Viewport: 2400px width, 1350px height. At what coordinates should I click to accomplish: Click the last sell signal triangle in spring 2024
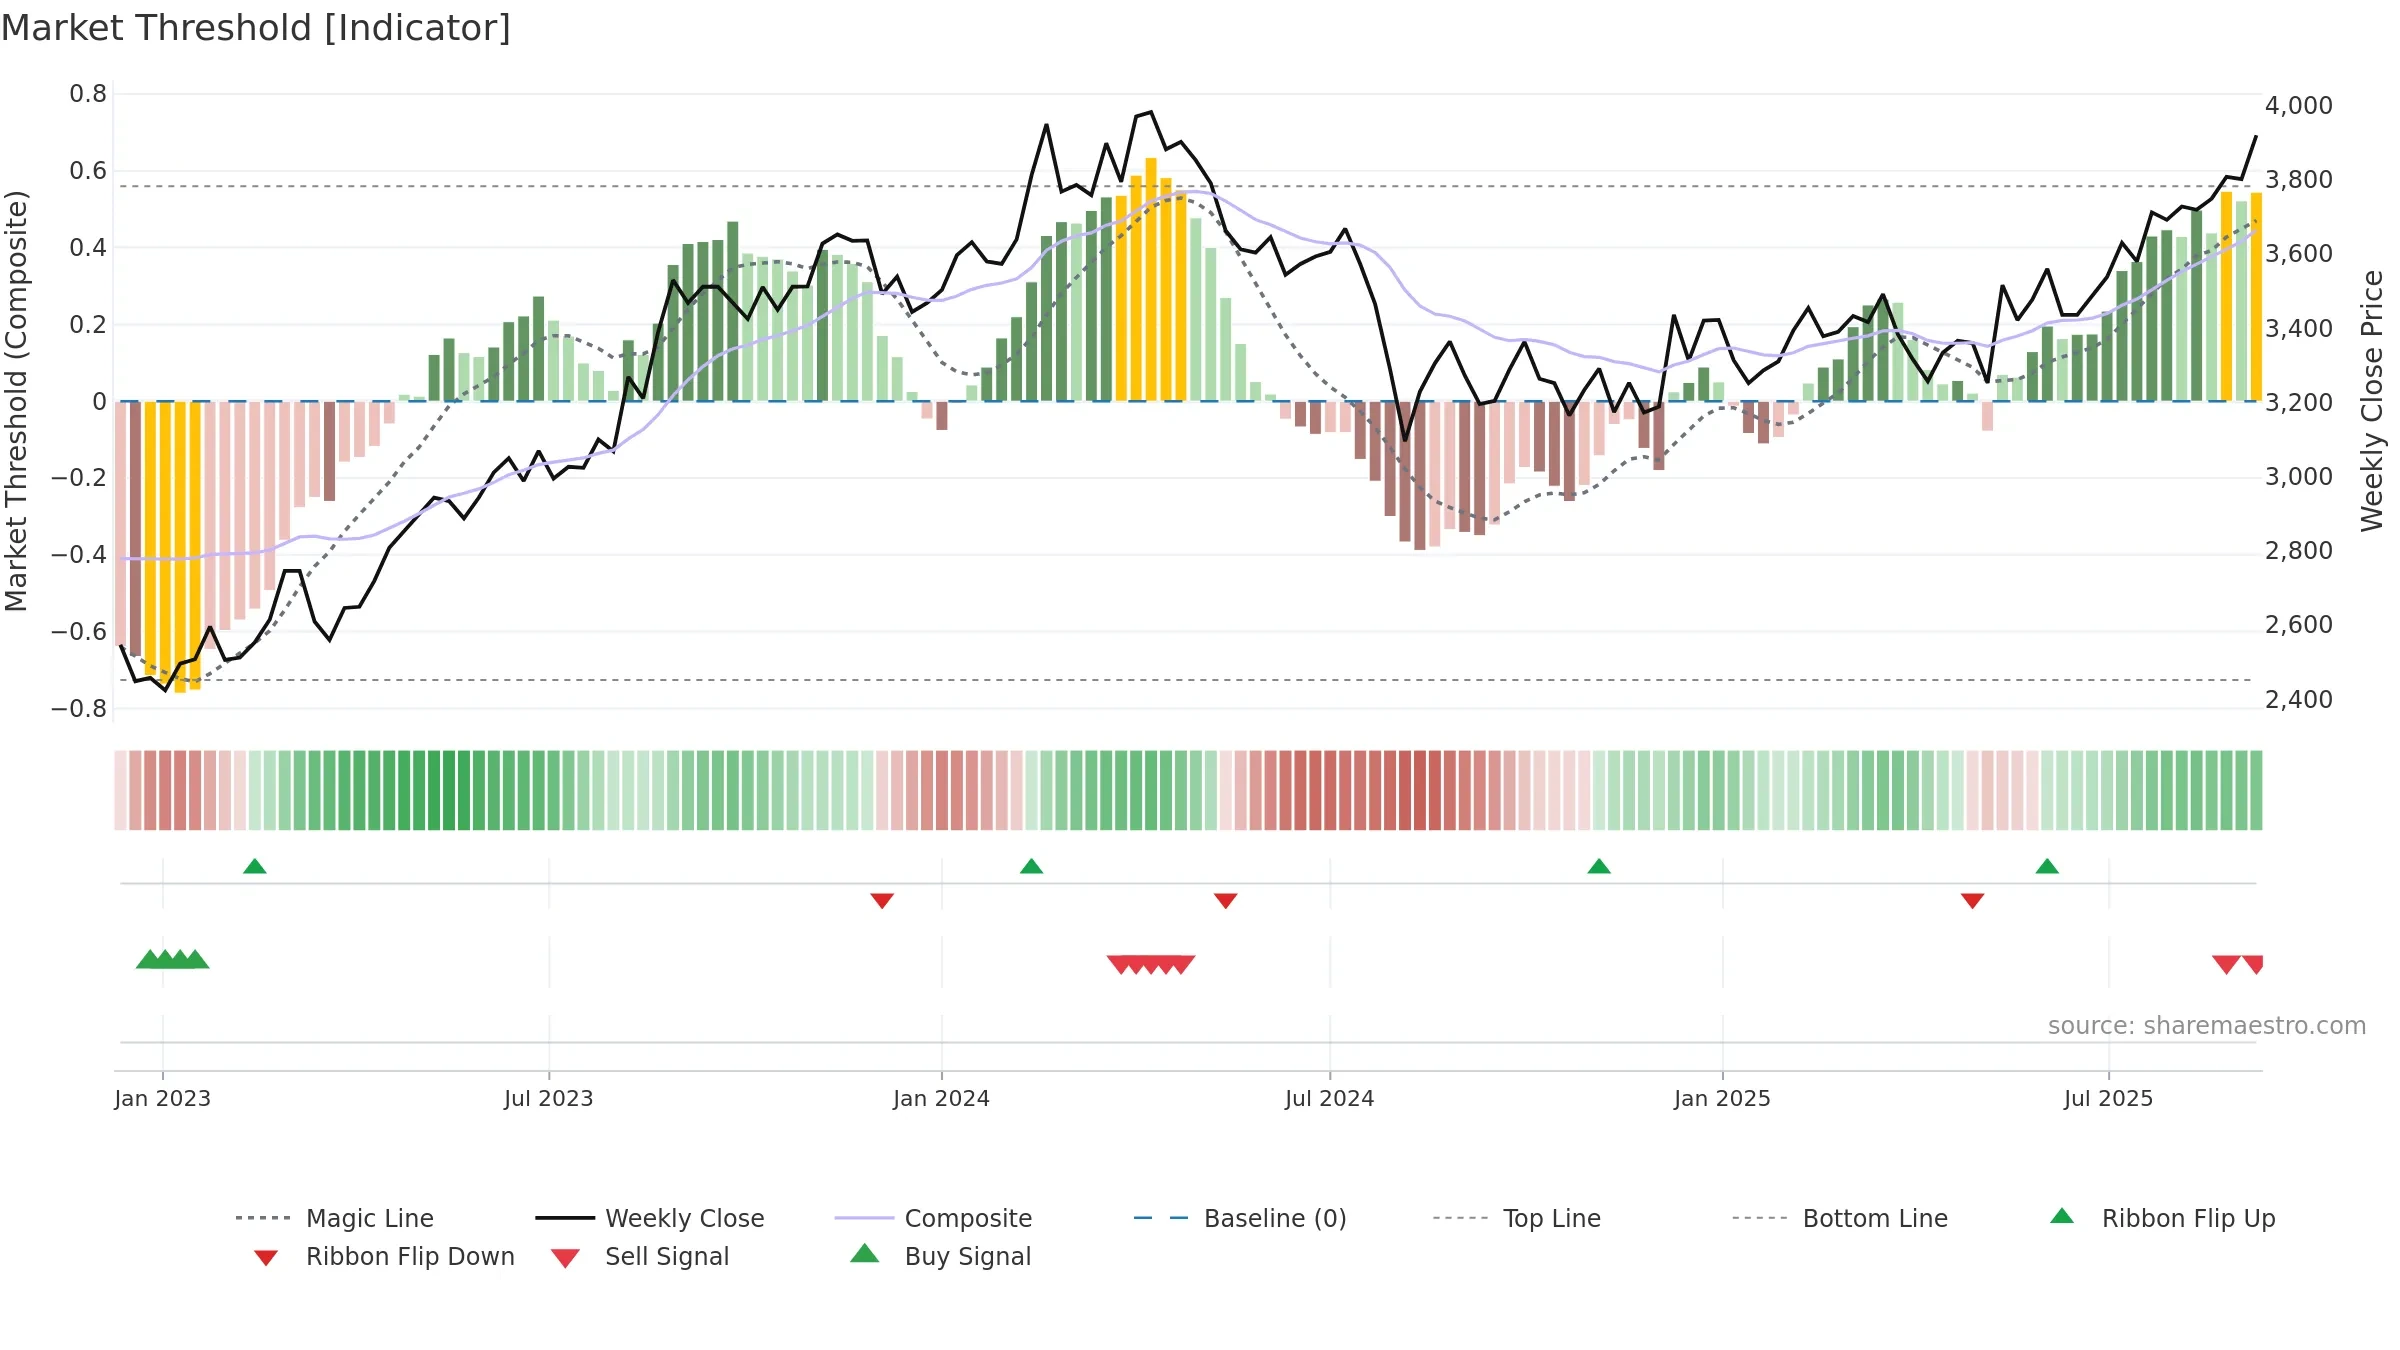(1182, 965)
